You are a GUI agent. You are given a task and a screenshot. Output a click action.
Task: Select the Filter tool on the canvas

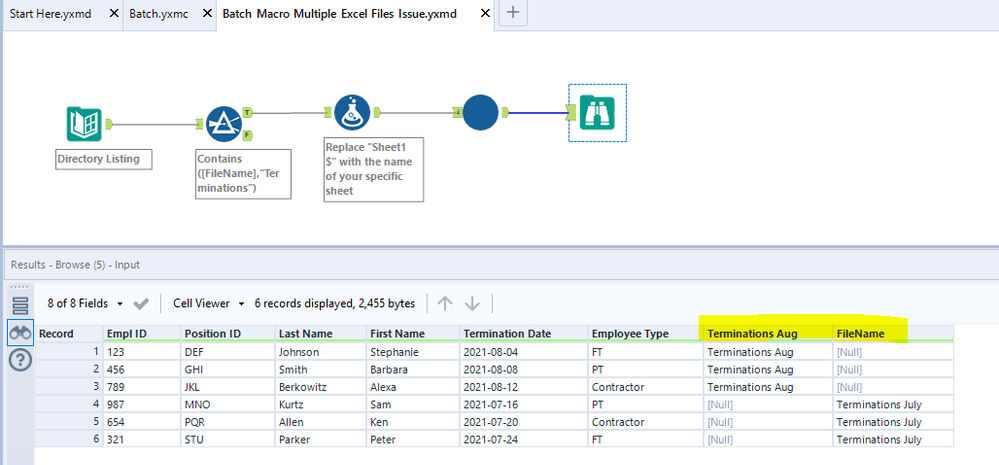tap(223, 124)
